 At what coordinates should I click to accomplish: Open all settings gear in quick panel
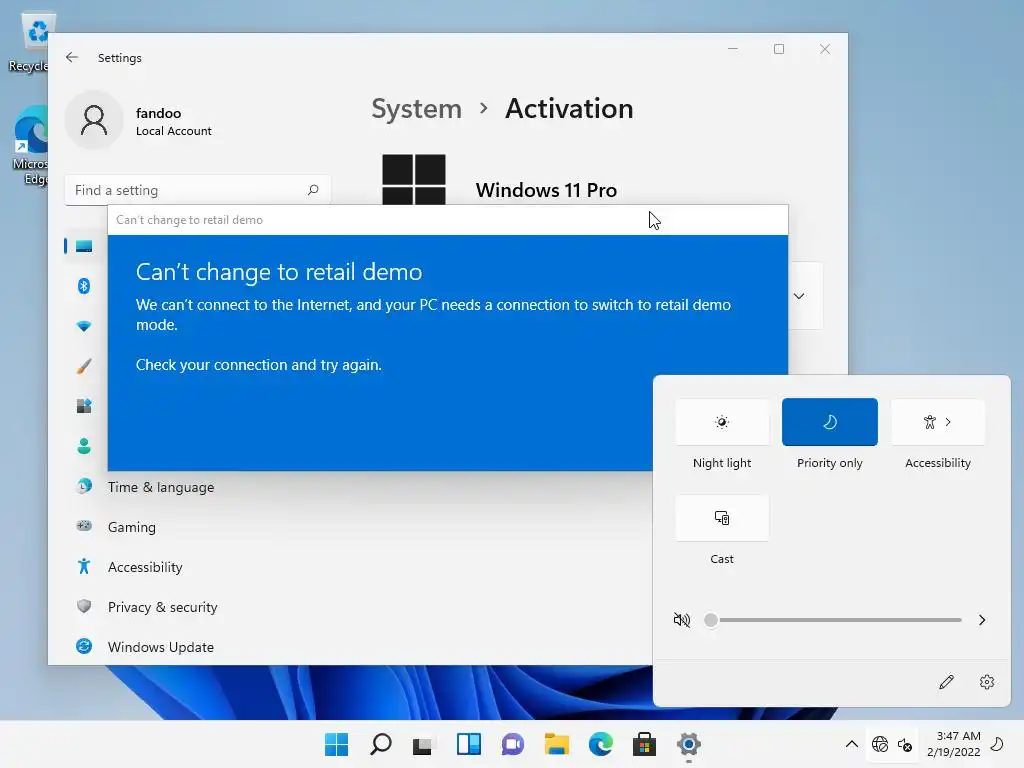coord(987,682)
